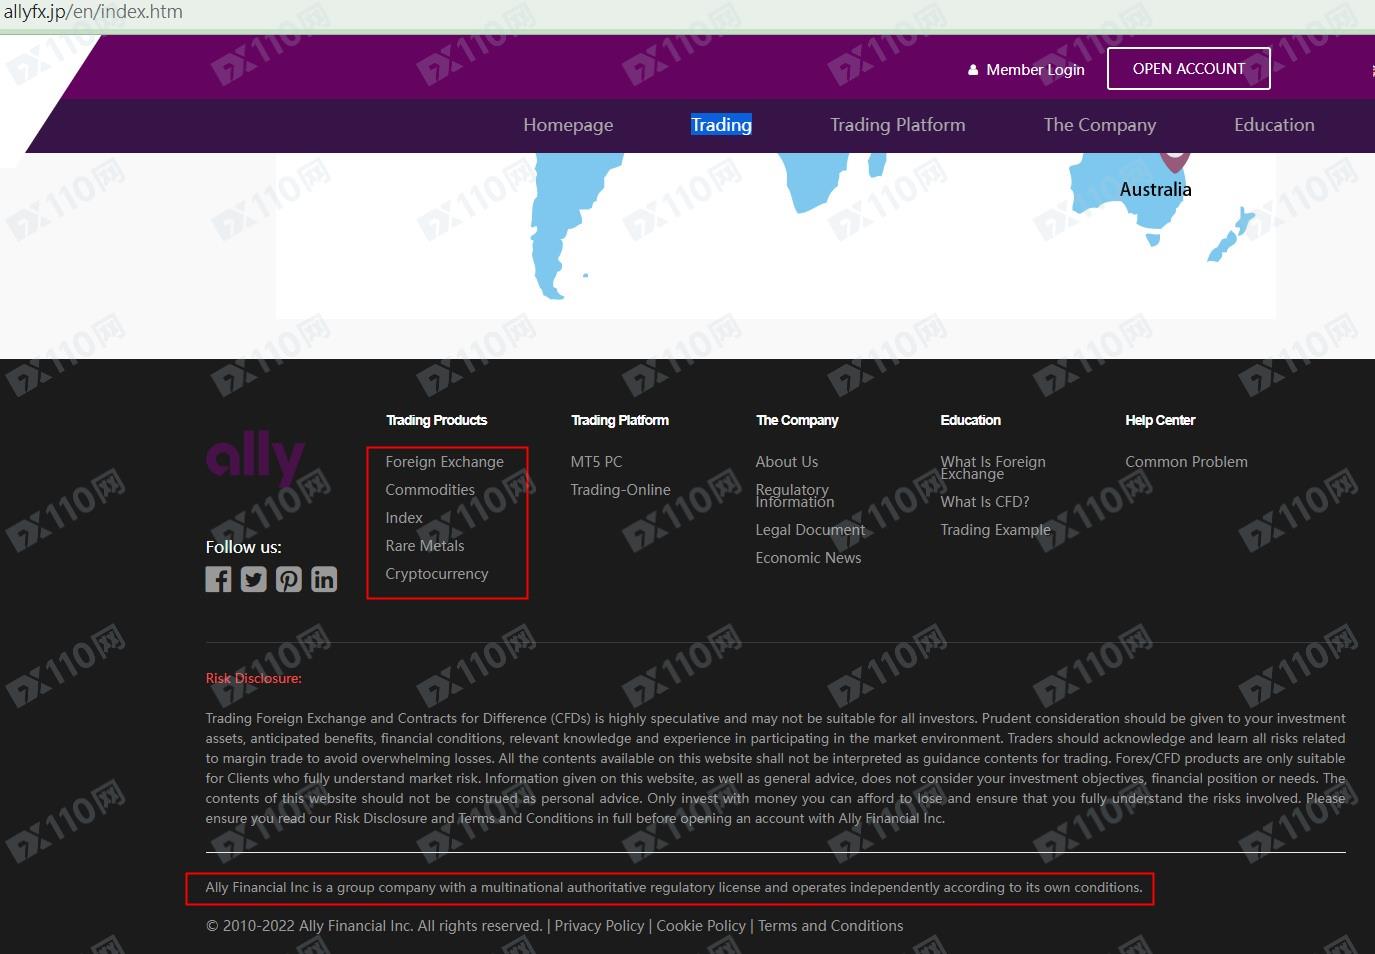Click Common Problem under Help Center
Viewport: 1375px width, 954px height.
click(1186, 462)
